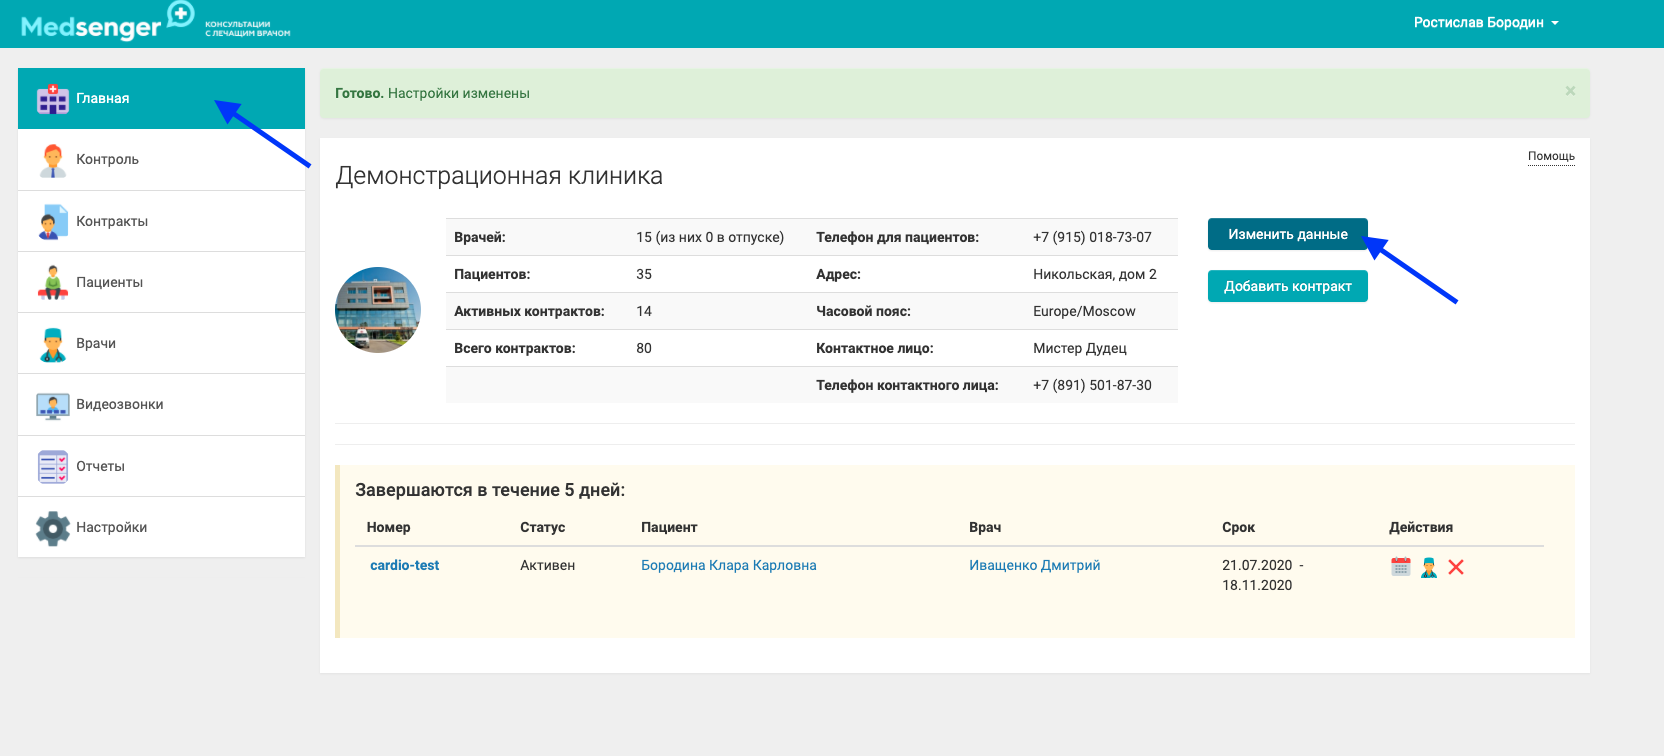Screen dimensions: 1664x756
Task: Click the red X to end cardio-test contract
Action: click(1456, 567)
